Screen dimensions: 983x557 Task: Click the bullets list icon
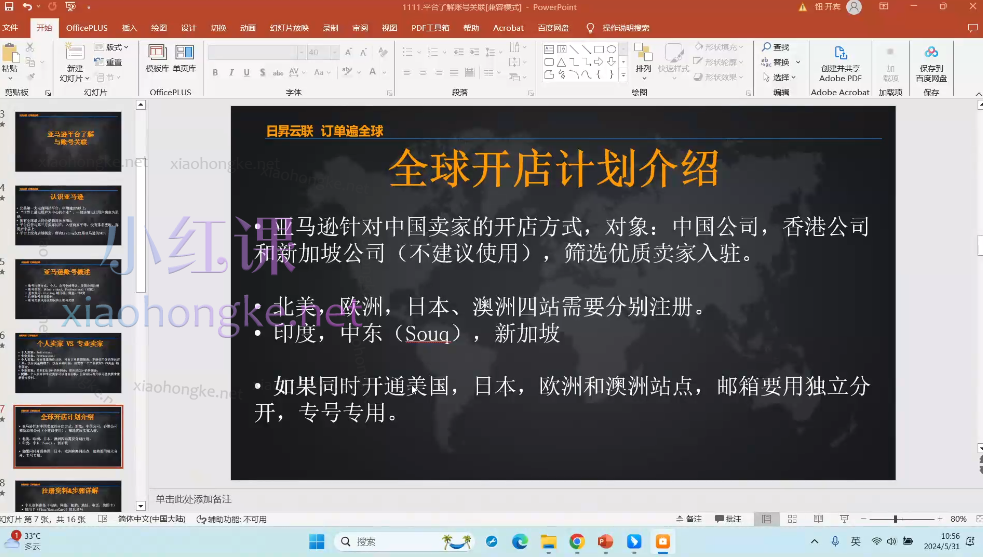(408, 52)
